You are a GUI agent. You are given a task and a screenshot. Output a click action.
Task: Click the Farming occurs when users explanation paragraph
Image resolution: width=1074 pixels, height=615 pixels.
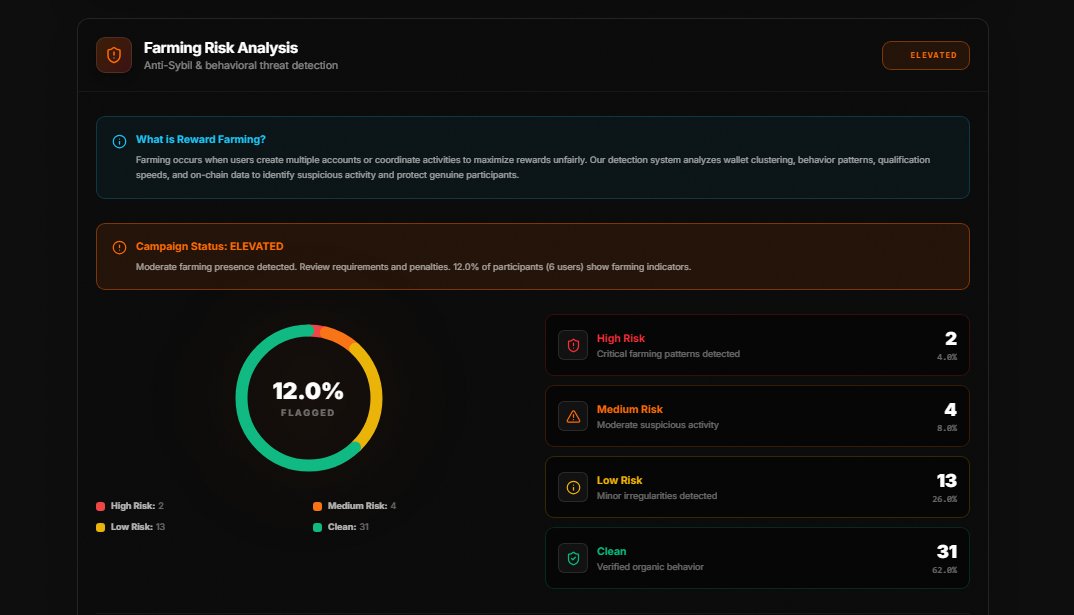point(533,167)
